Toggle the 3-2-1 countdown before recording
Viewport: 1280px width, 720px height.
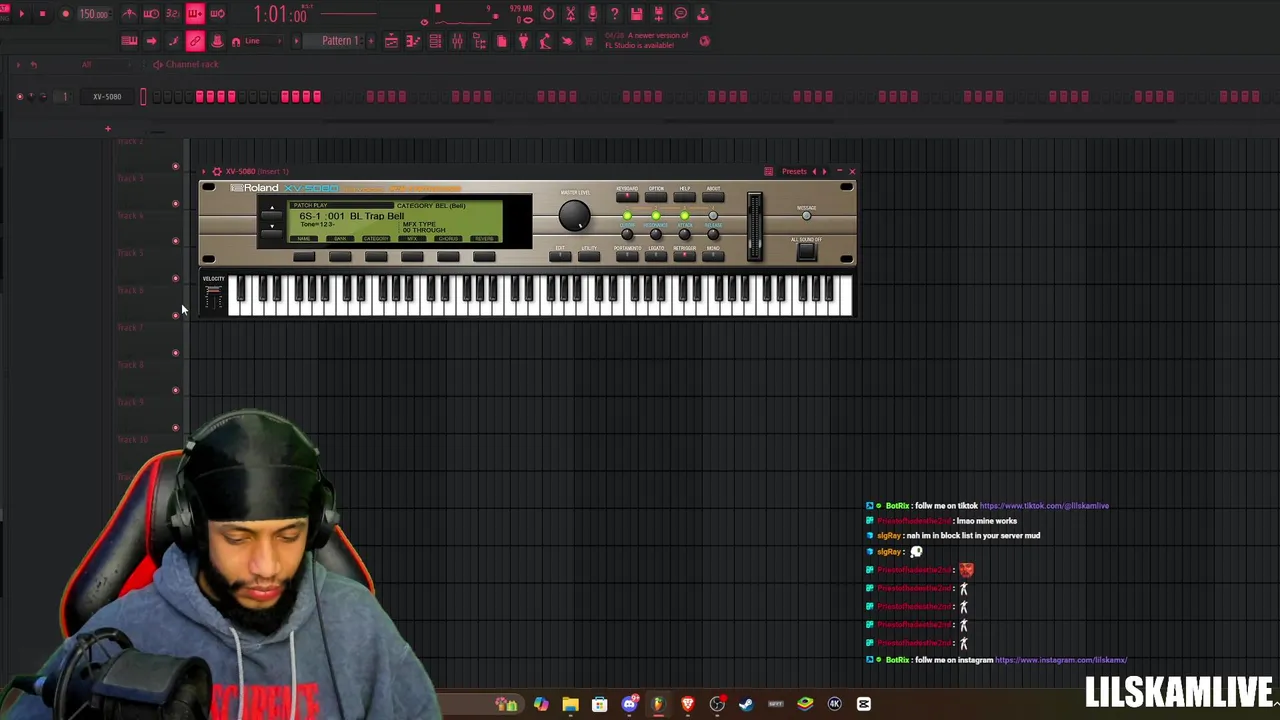[173, 14]
